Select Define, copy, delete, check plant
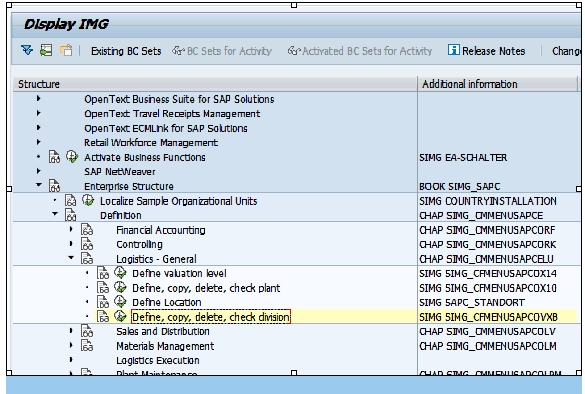Image resolution: width=585 pixels, height=394 pixels. click(206, 288)
